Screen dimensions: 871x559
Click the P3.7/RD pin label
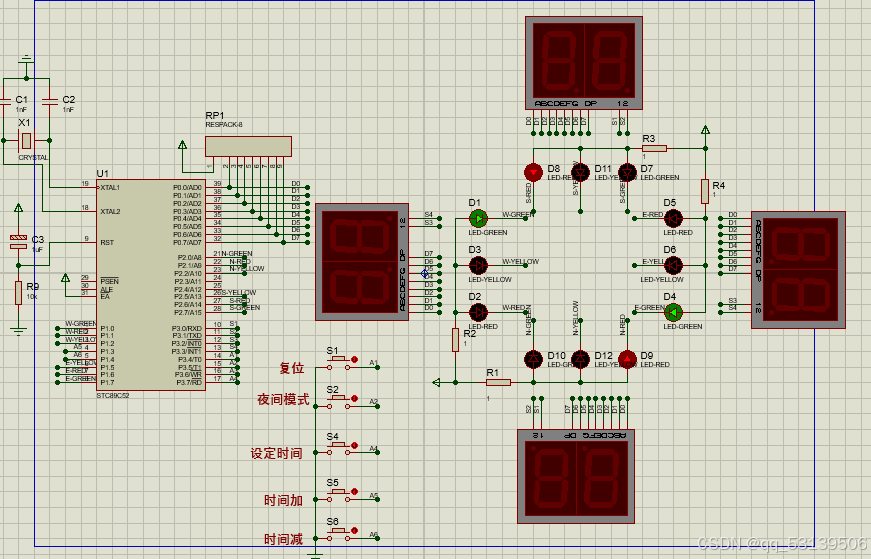[x=189, y=383]
